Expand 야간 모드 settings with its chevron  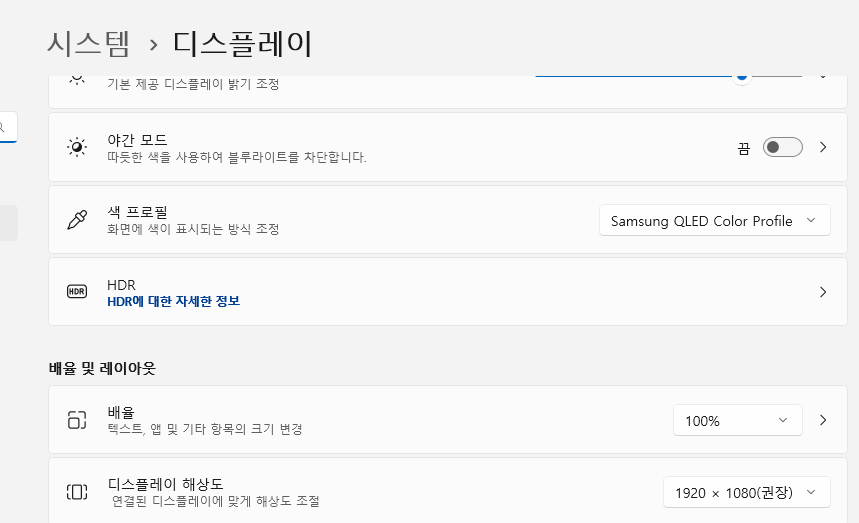click(x=823, y=147)
